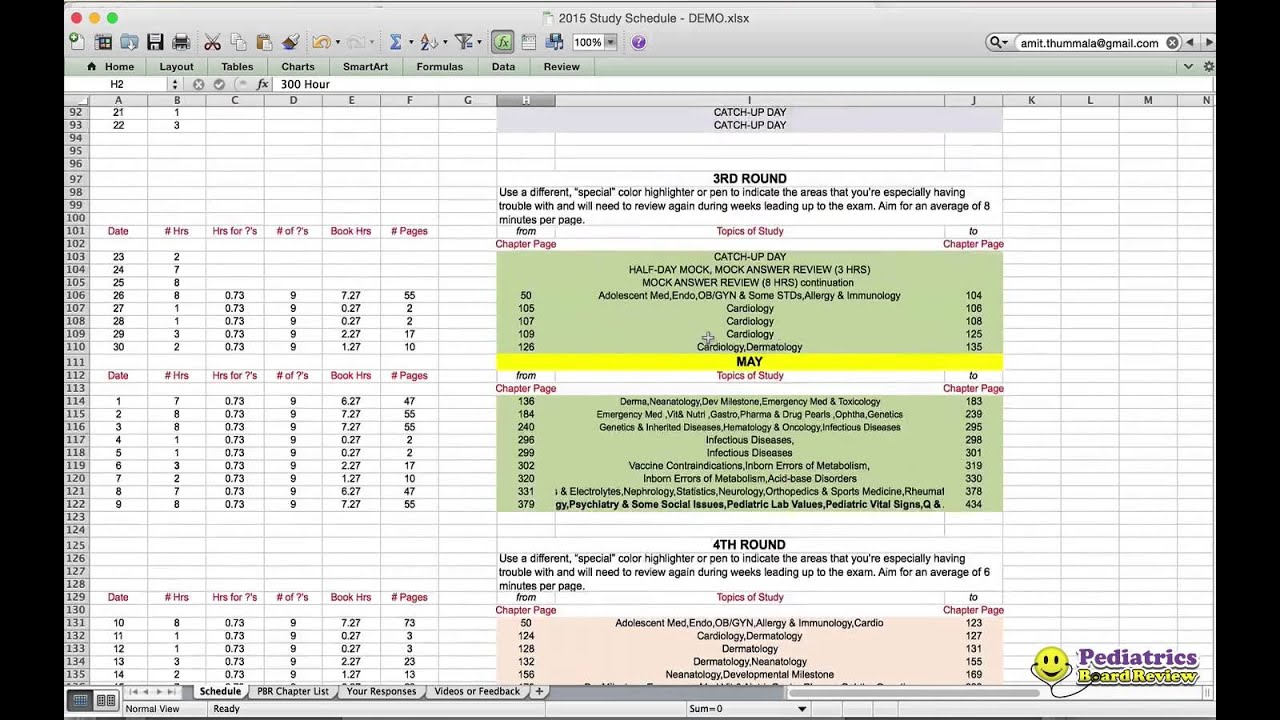Open the Name Box dropdown stepper
The height and width of the screenshot is (720, 1280).
pos(175,84)
